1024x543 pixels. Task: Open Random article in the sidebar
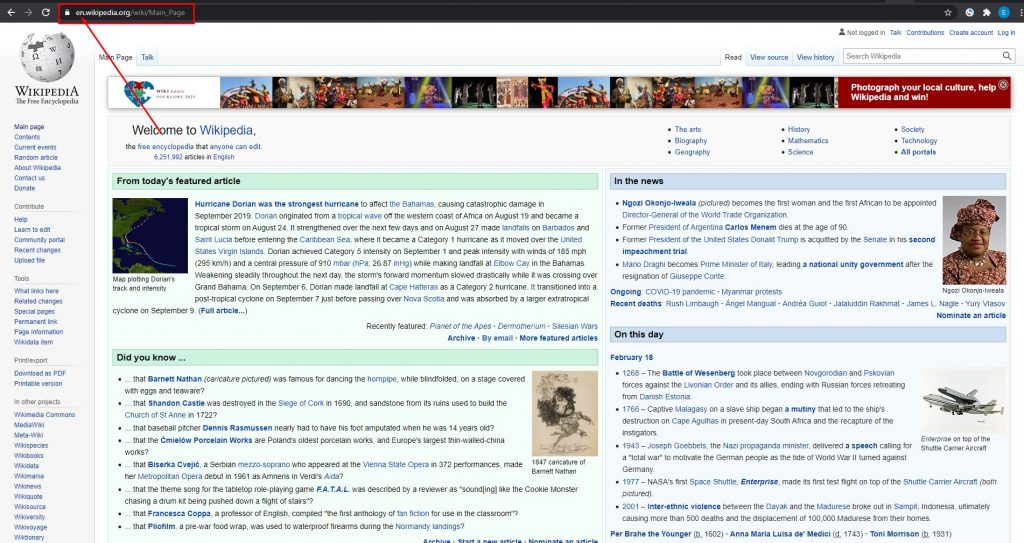(36, 157)
